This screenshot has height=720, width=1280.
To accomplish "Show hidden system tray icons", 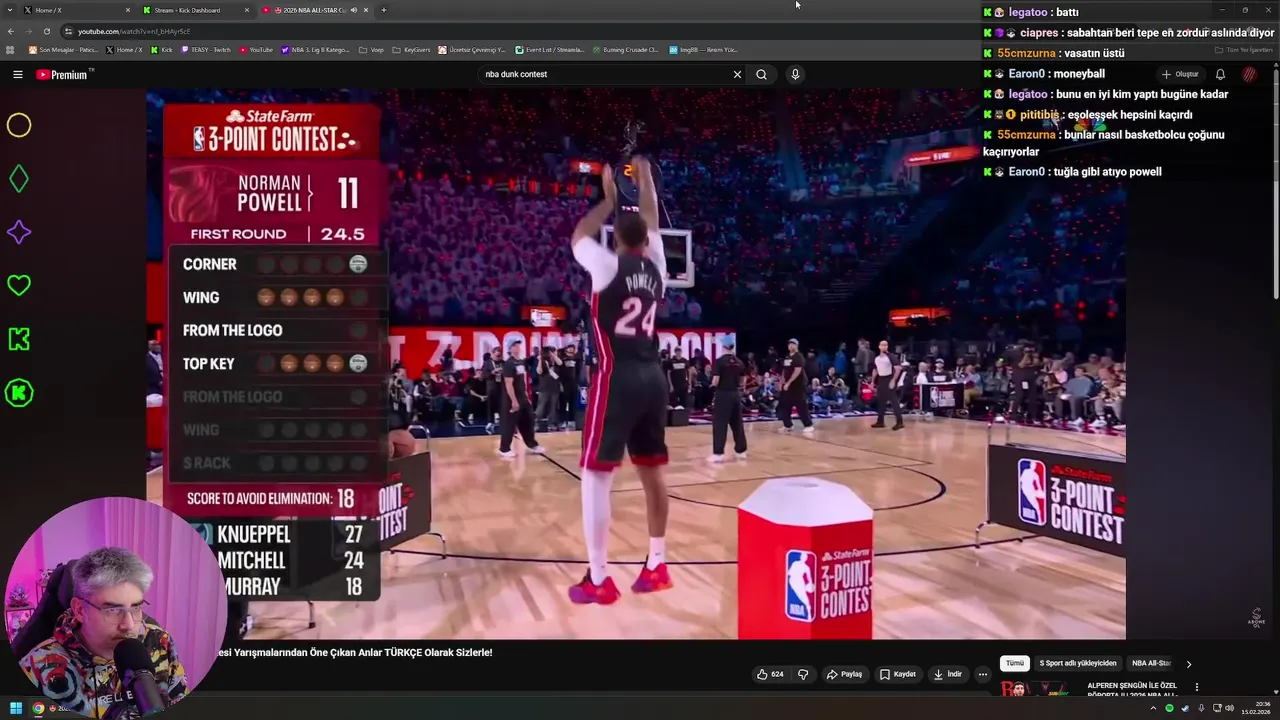I will [1154, 708].
